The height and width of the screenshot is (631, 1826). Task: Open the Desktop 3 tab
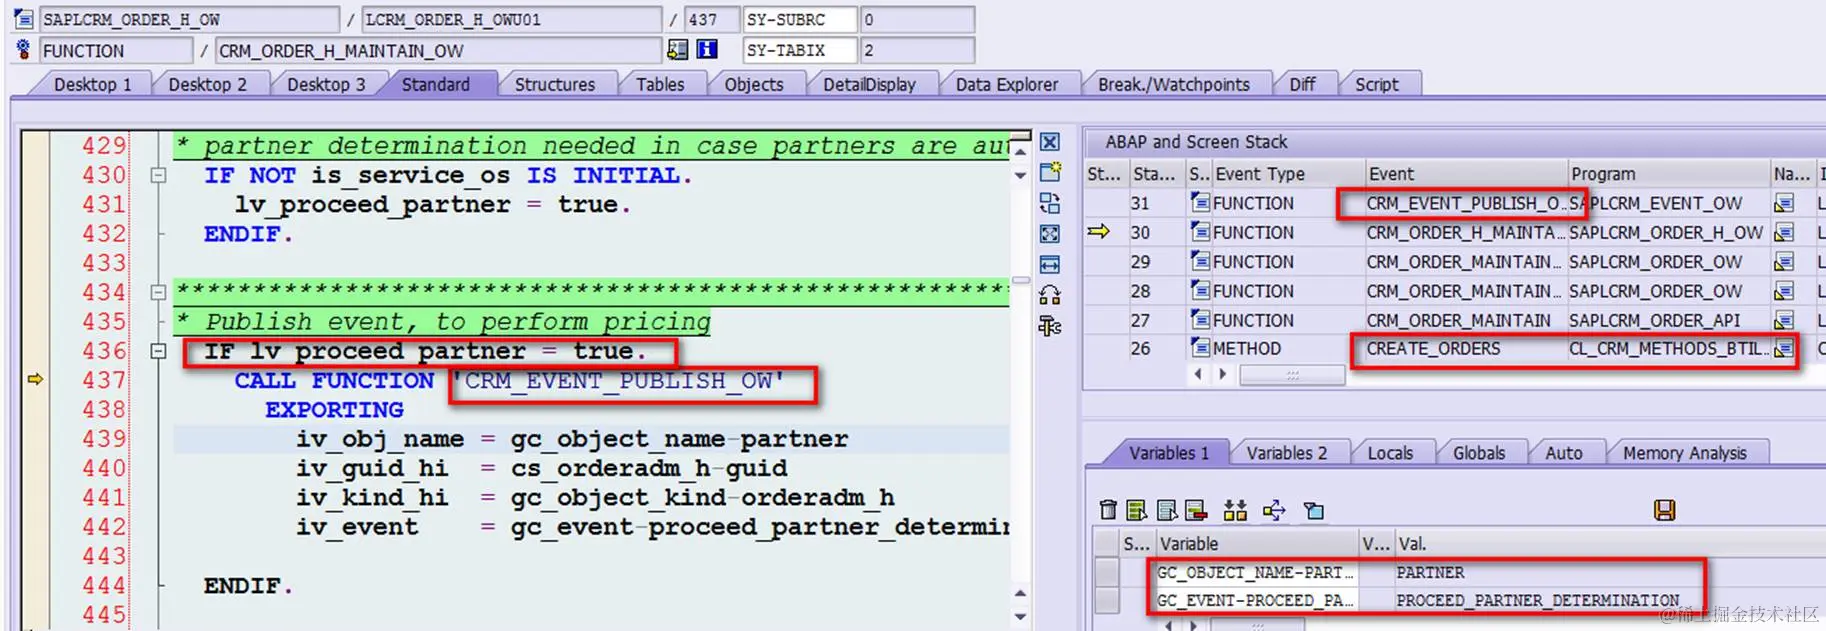pyautogui.click(x=326, y=84)
